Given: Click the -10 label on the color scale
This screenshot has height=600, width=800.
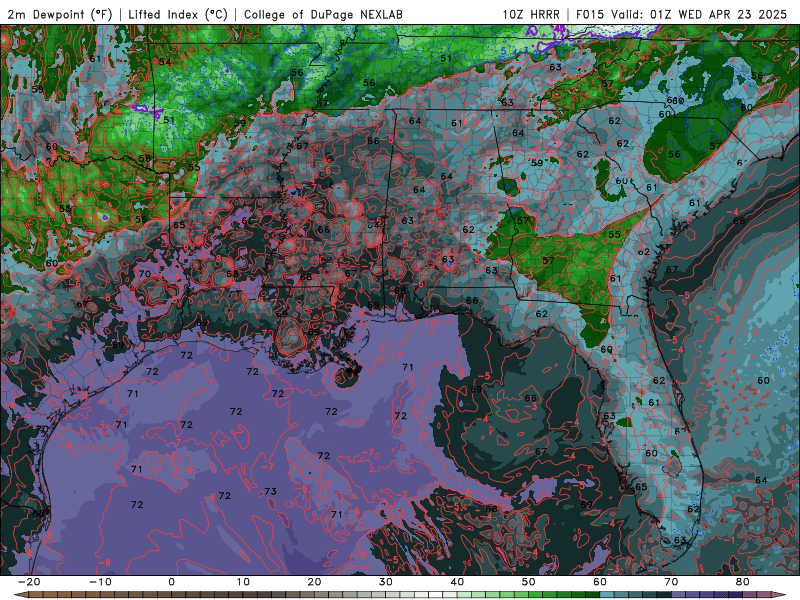Looking at the screenshot, I should 100,582.
